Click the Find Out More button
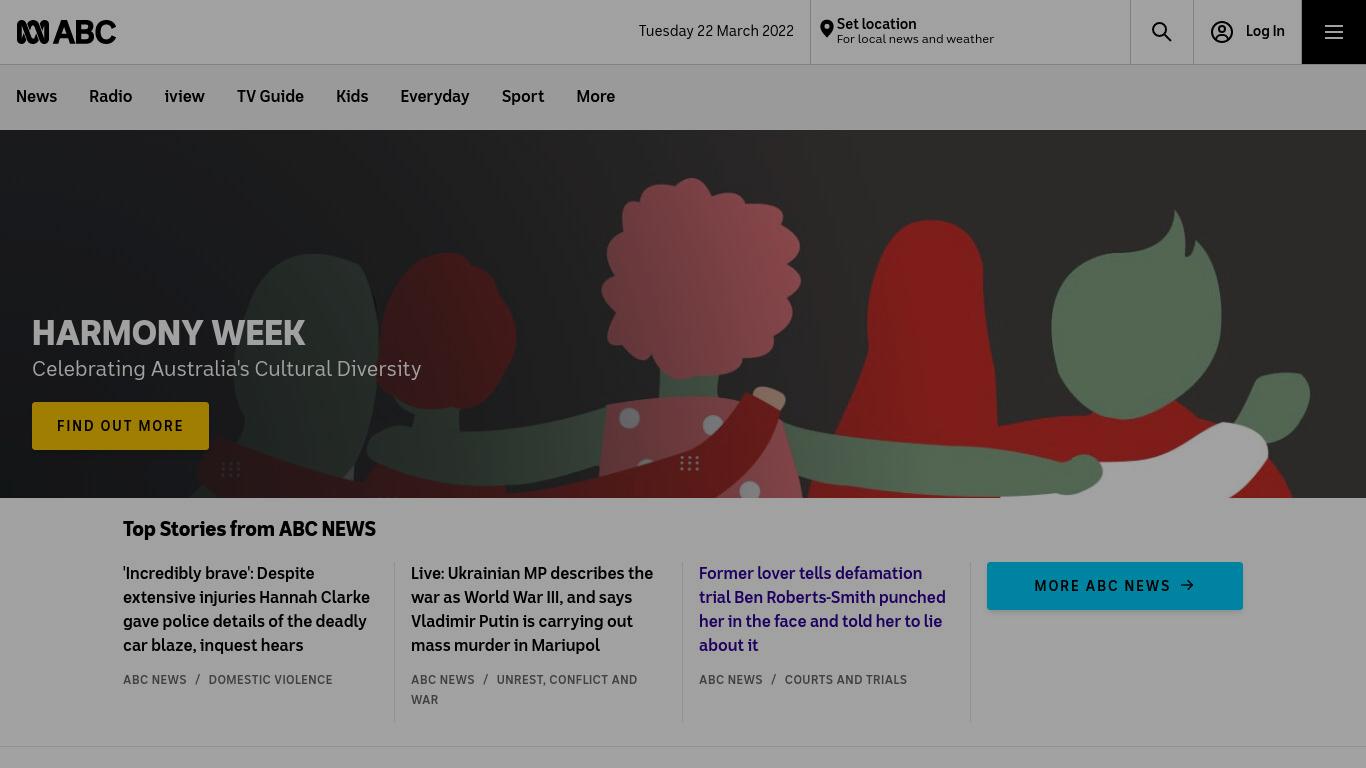Screen dimensions: 1366x768 click(120, 426)
